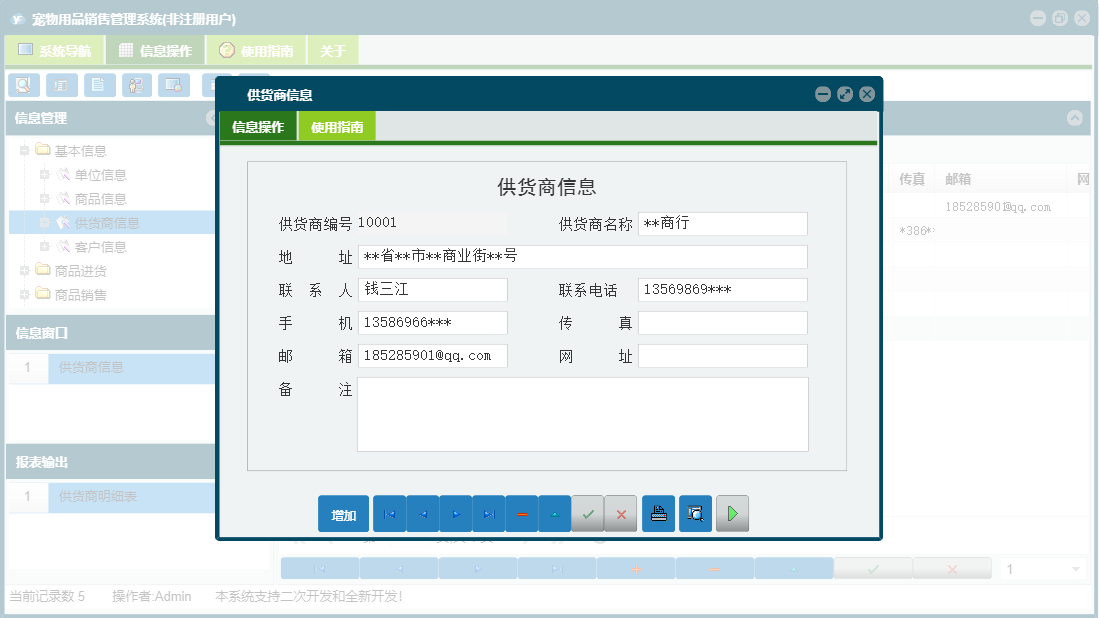Image resolution: width=1099 pixels, height=618 pixels.
Task: Select 供货商信息 tree node
Action: 107,223
